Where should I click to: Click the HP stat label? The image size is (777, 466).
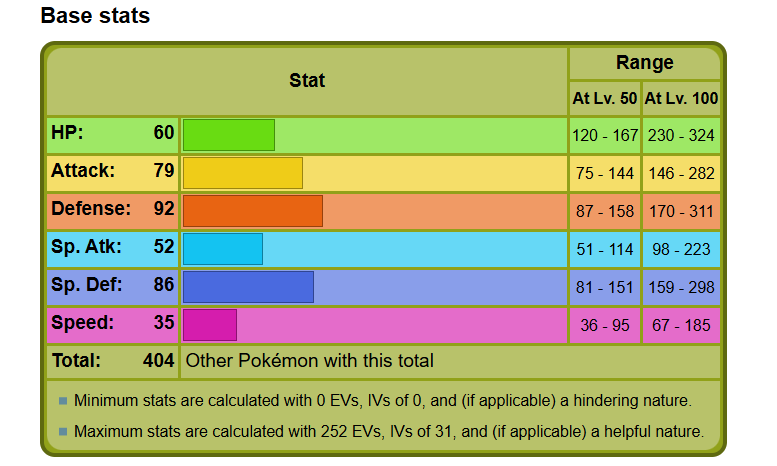click(67, 133)
